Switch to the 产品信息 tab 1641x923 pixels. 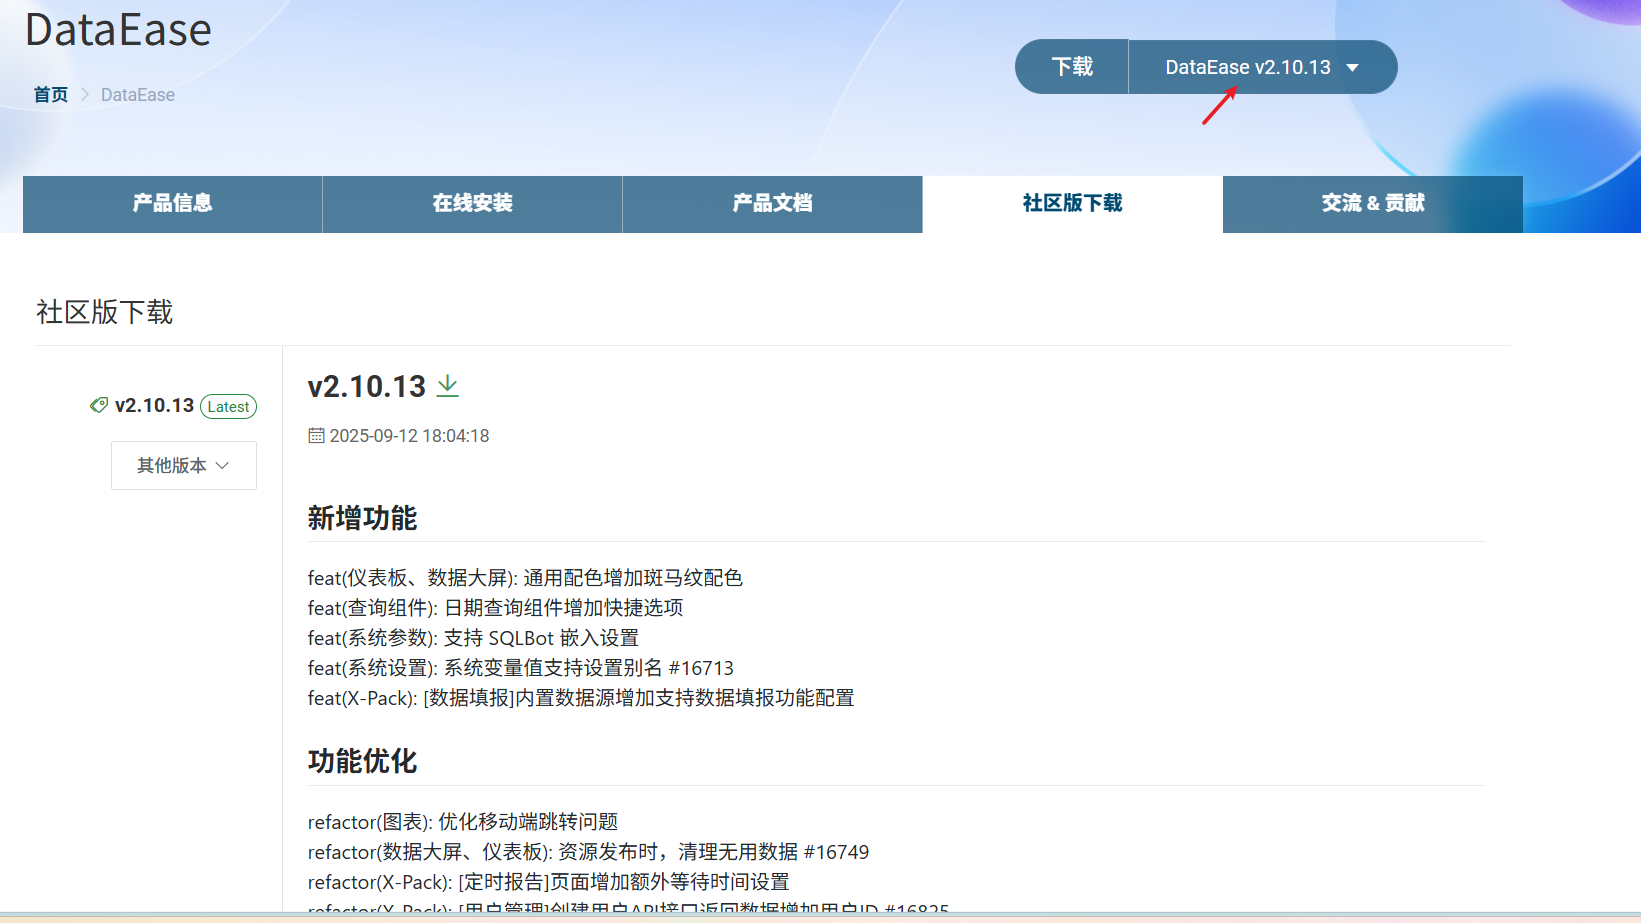pos(171,203)
